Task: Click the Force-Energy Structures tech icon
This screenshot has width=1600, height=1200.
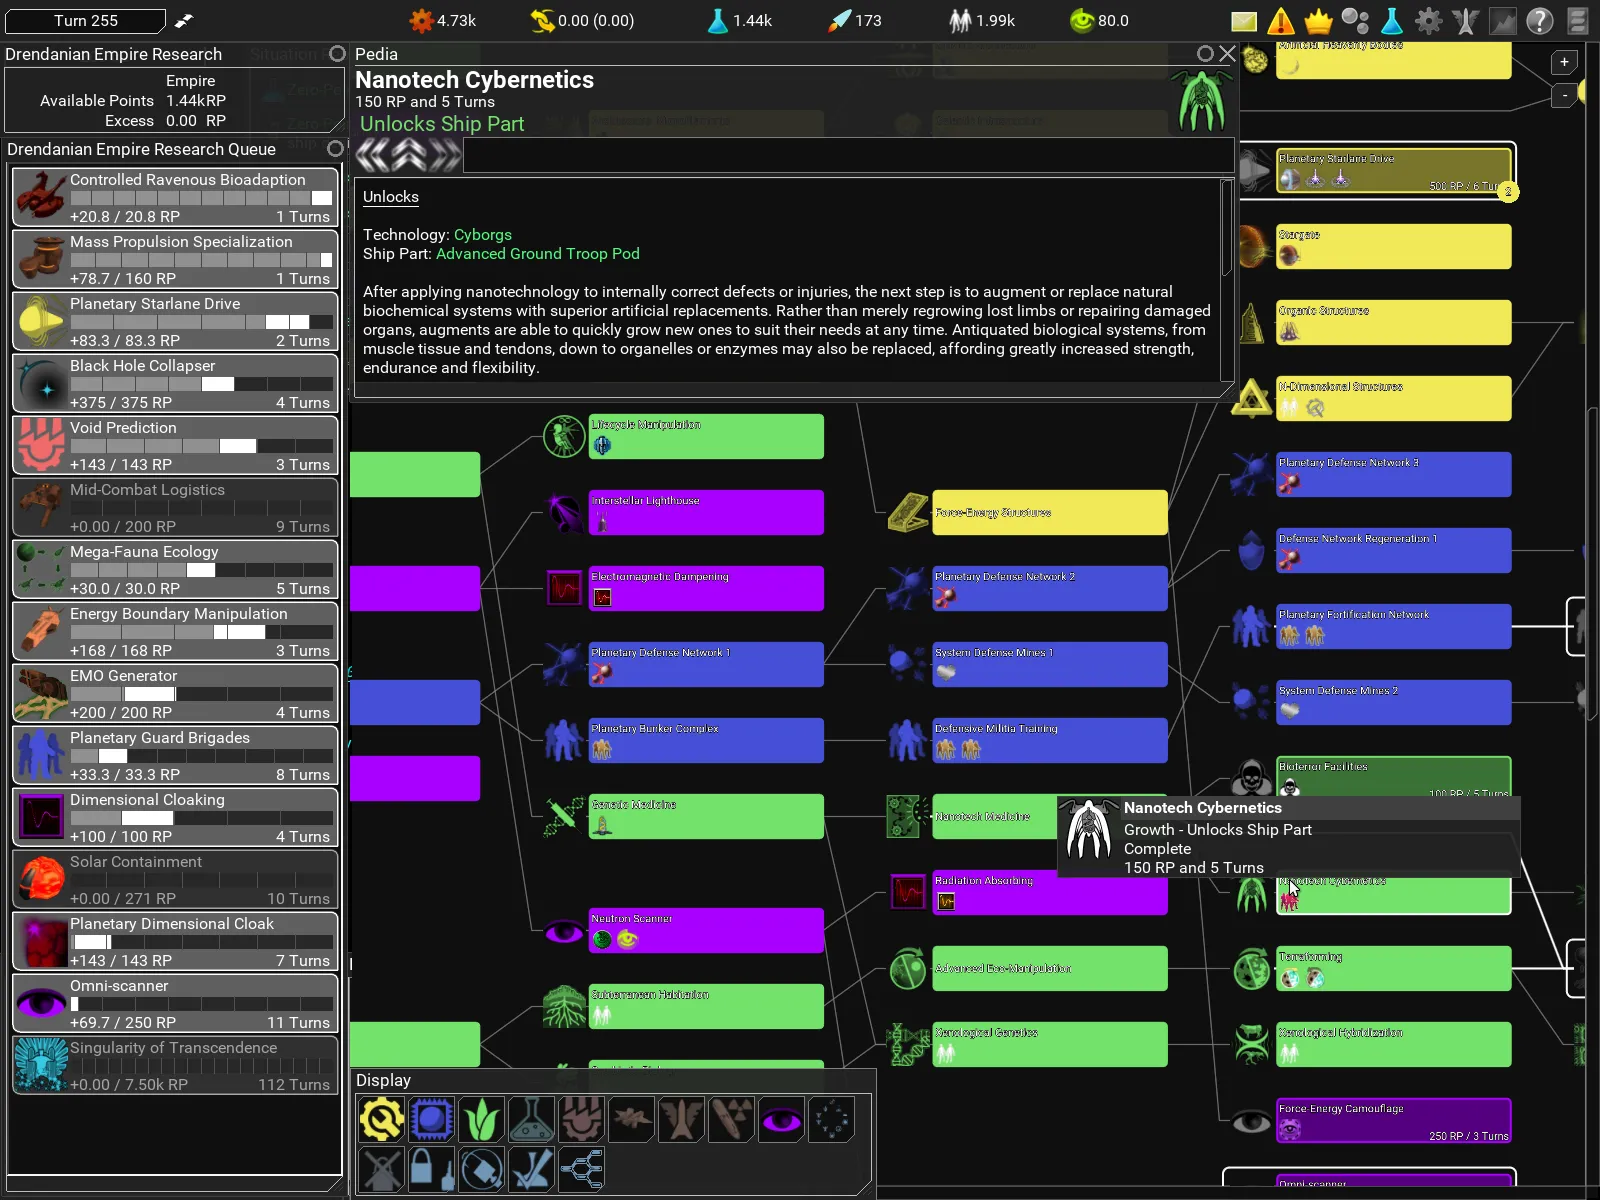Action: tap(908, 513)
